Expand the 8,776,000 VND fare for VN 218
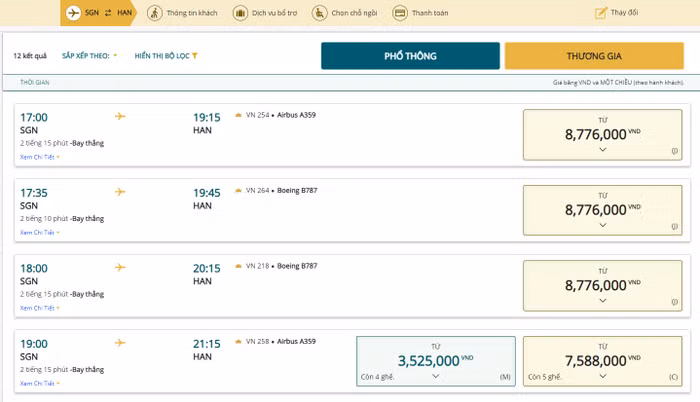The image size is (700, 402). point(602,301)
